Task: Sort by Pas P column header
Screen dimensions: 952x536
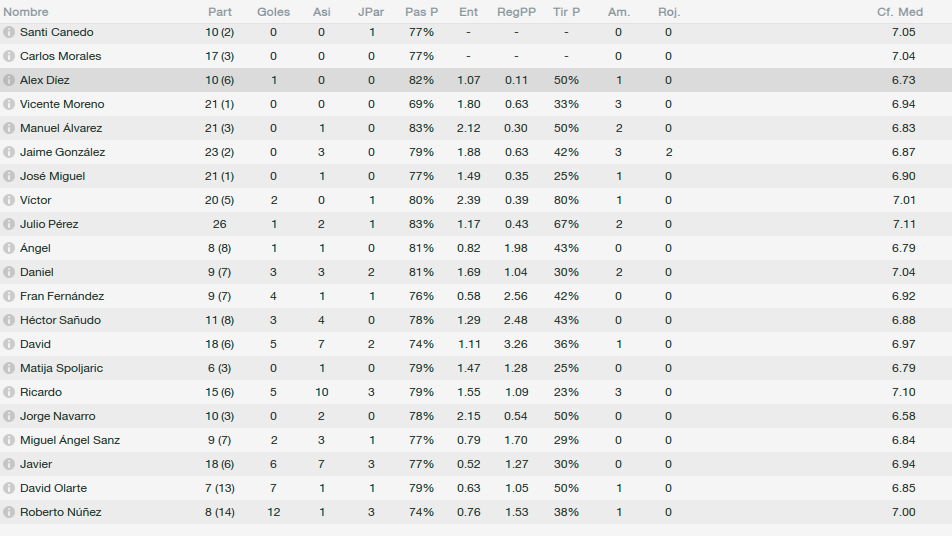Action: pos(421,12)
